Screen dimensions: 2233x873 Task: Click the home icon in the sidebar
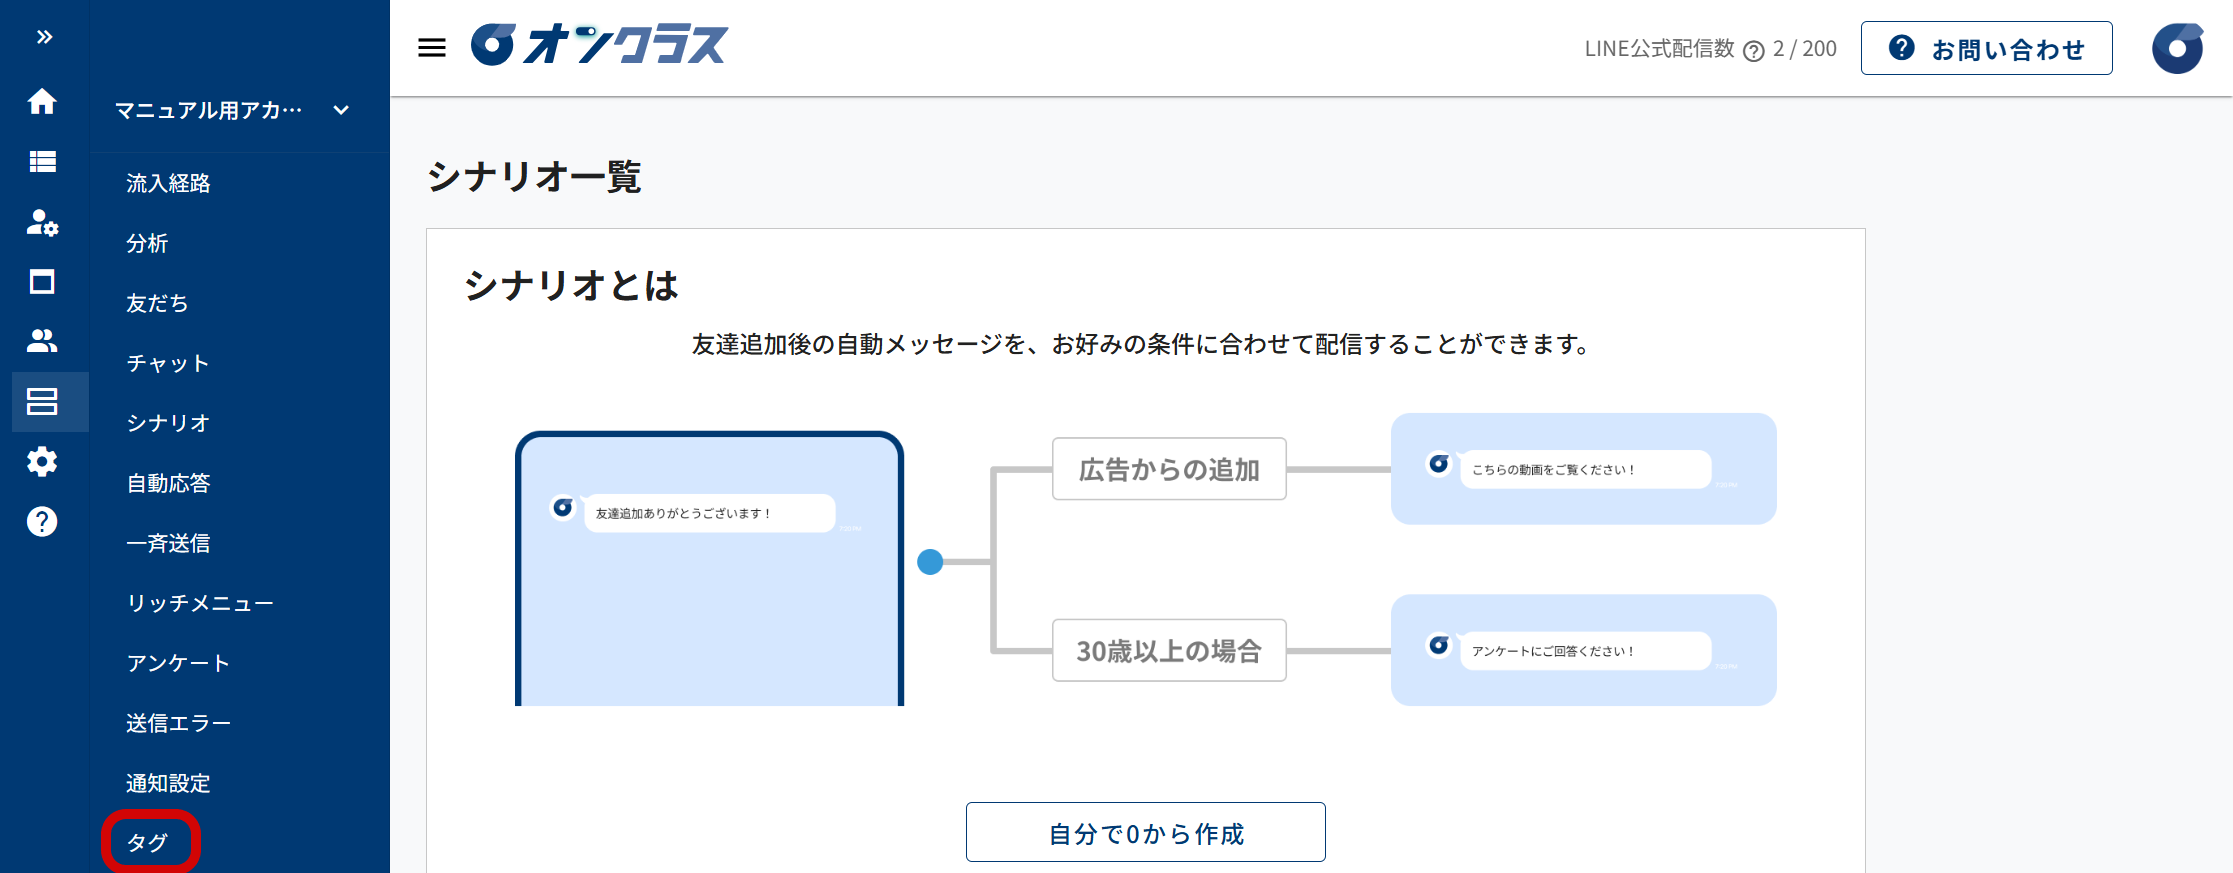click(x=42, y=101)
